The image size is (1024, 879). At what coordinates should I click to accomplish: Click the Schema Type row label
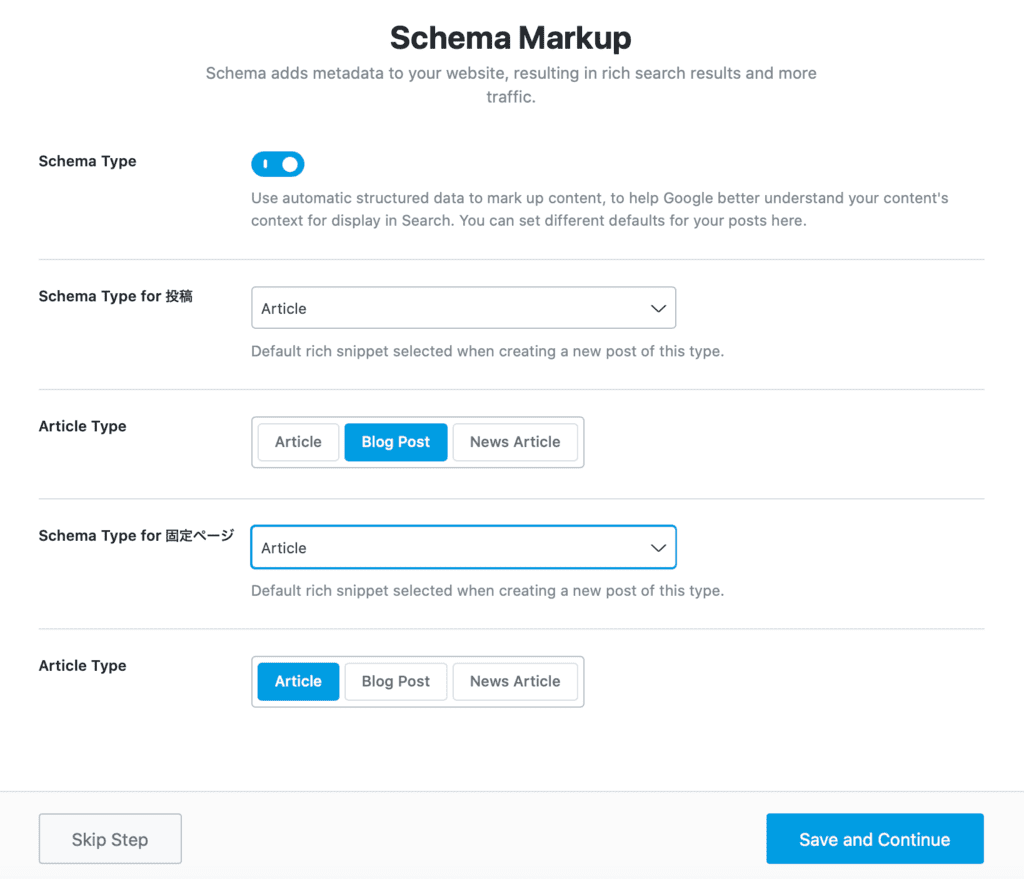pos(87,161)
